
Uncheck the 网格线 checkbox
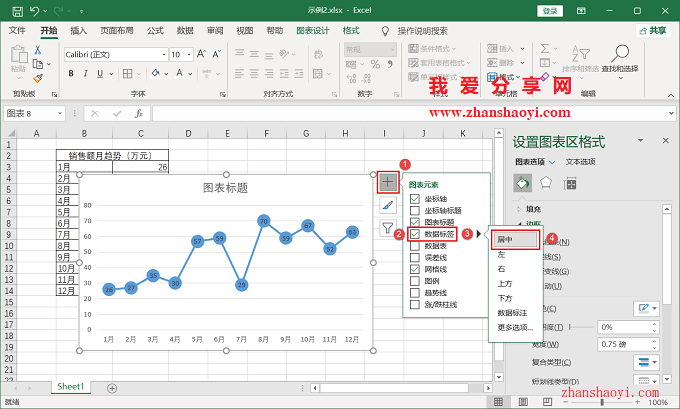coord(415,269)
